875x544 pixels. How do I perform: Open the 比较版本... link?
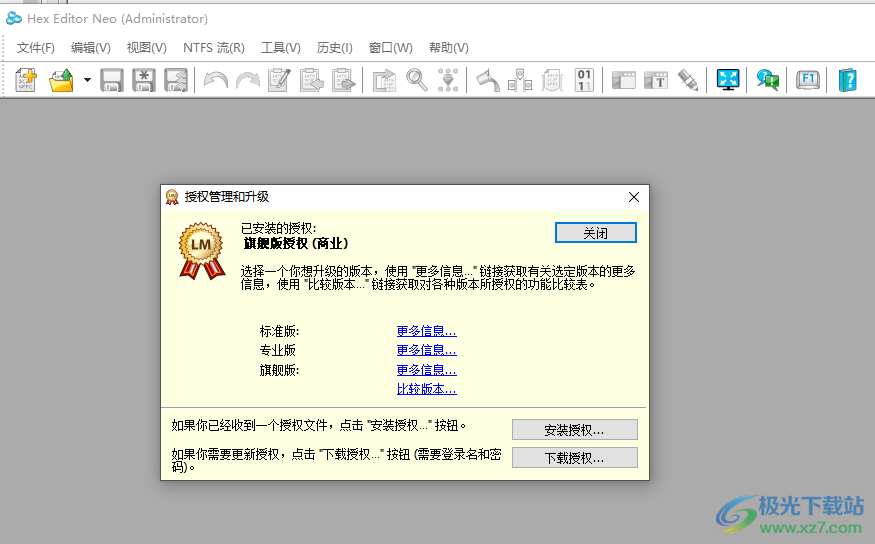click(426, 389)
